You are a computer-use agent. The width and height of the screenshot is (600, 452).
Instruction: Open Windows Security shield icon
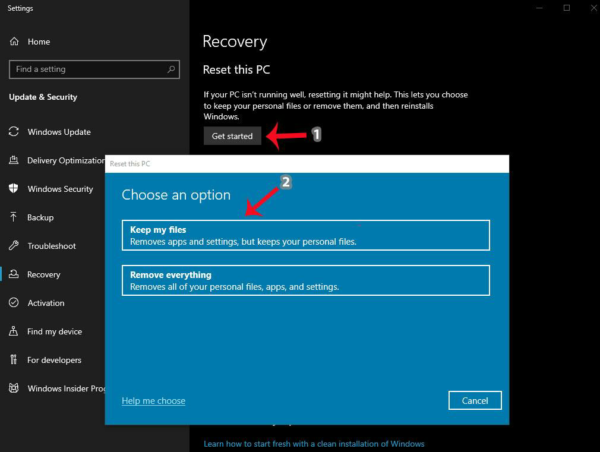click(x=15, y=189)
